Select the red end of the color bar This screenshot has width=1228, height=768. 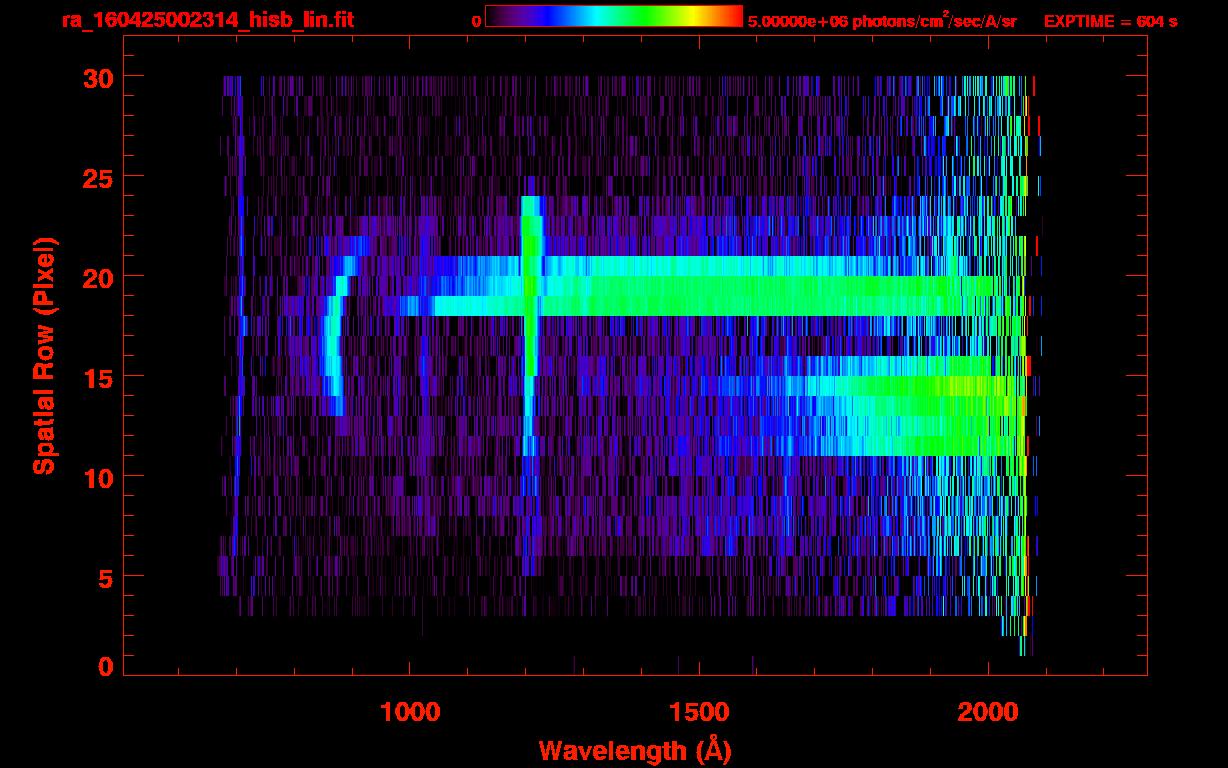tap(733, 17)
